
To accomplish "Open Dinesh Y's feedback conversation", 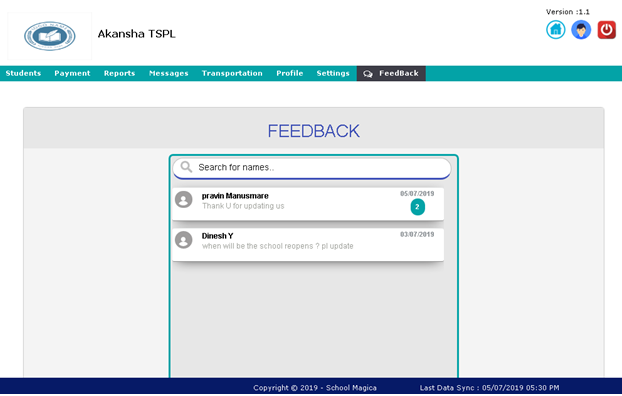I will click(x=308, y=244).
